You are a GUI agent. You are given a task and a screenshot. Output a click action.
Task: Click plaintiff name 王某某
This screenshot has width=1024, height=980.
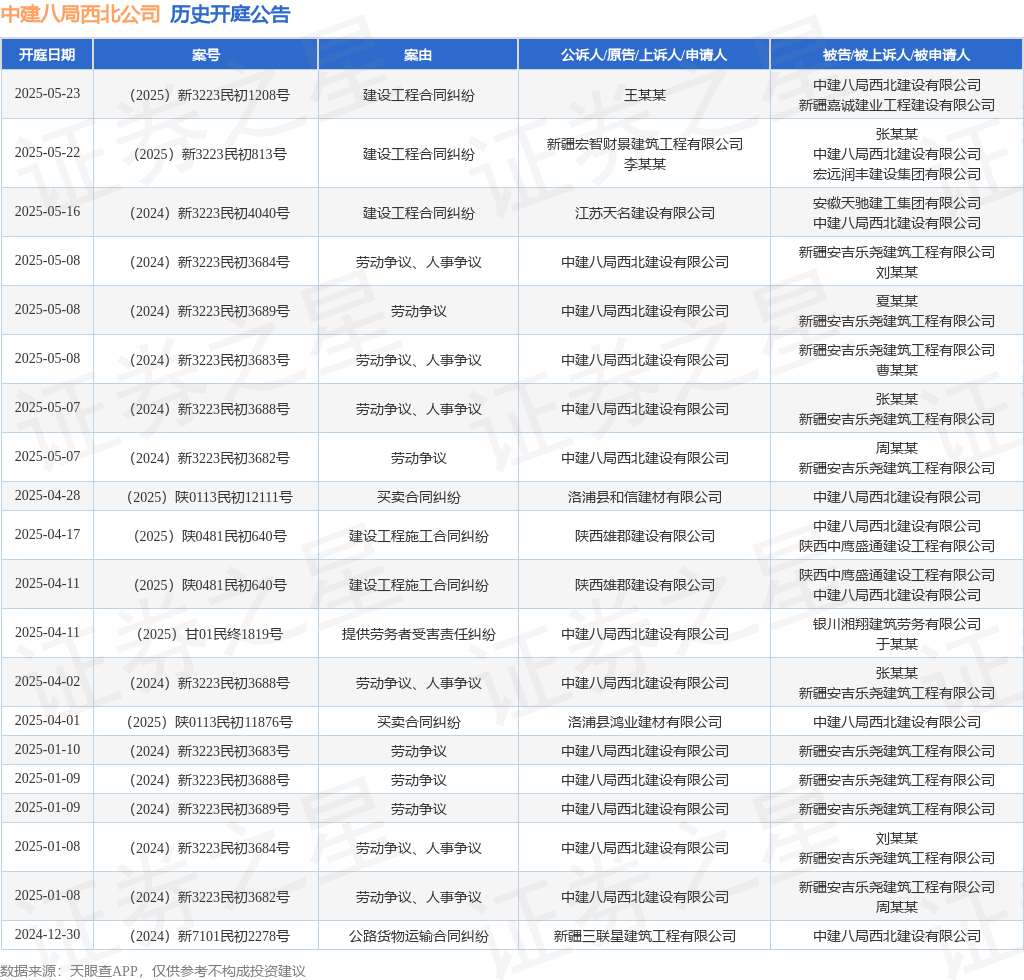pyautogui.click(x=645, y=95)
